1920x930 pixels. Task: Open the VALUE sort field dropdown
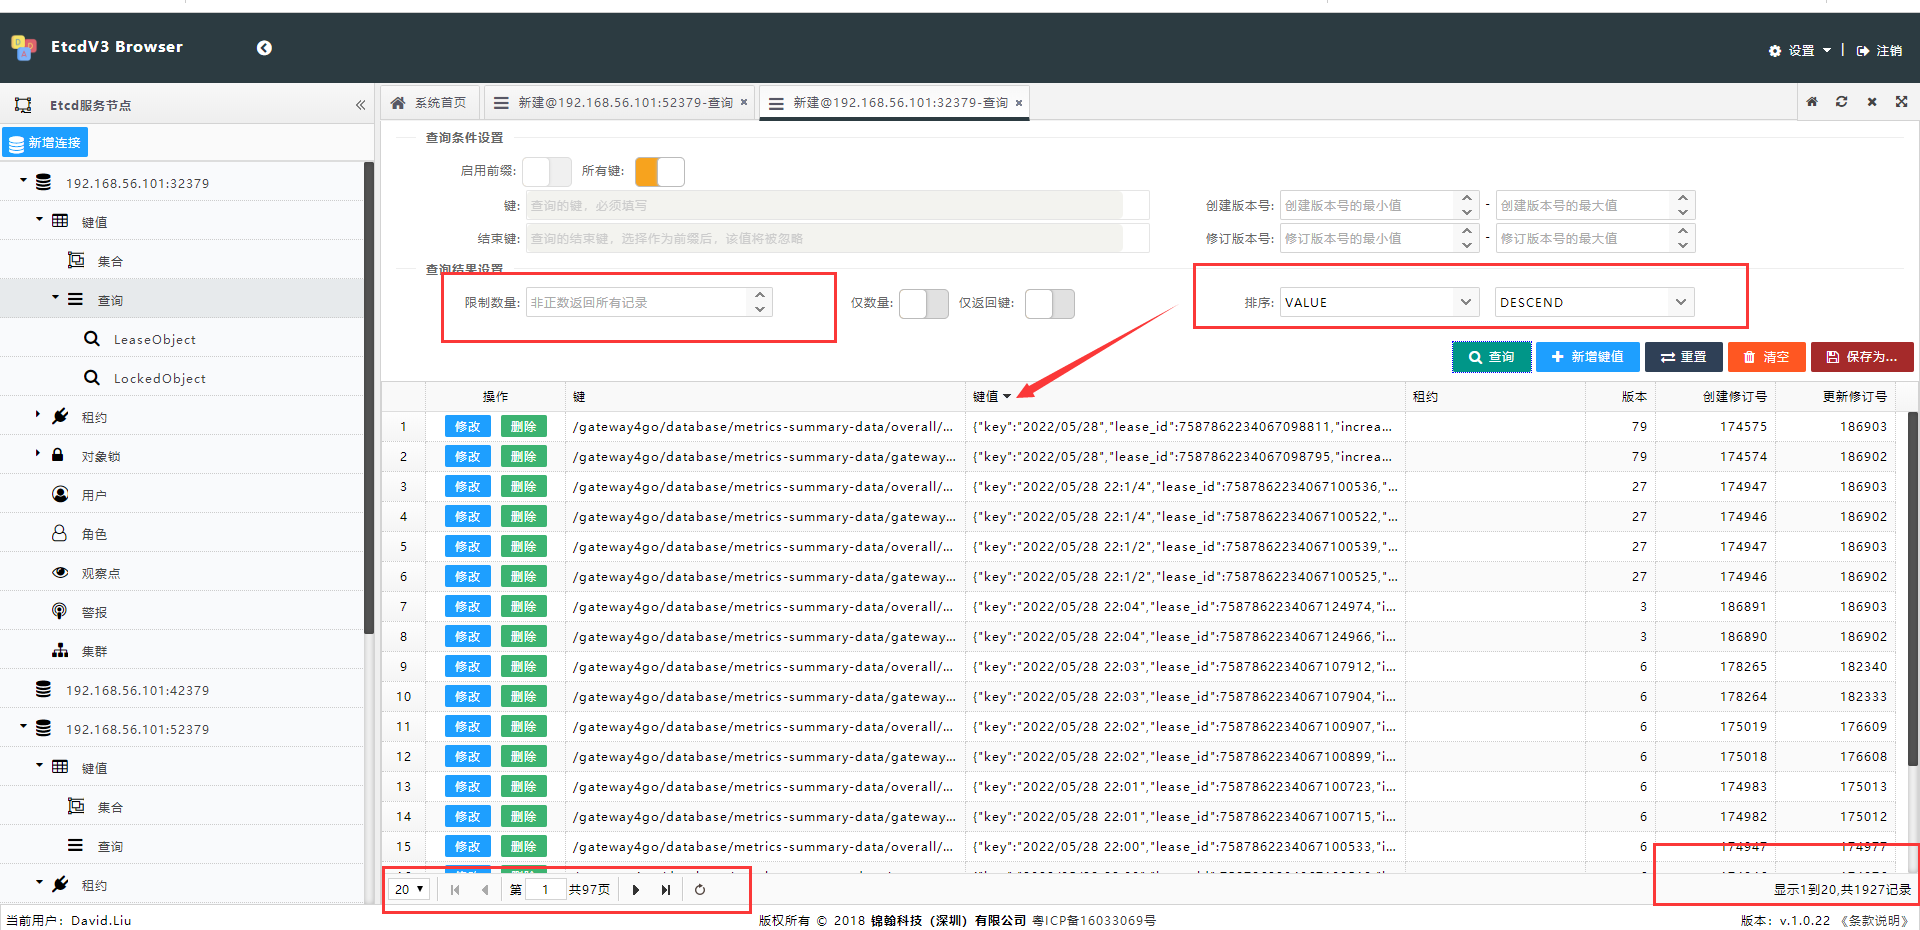pyautogui.click(x=1465, y=302)
